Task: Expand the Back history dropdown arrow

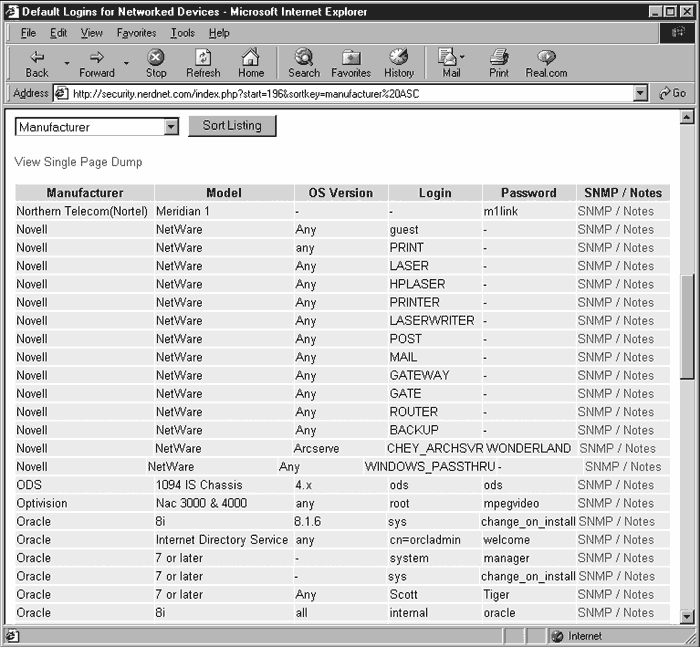Action: point(67,63)
